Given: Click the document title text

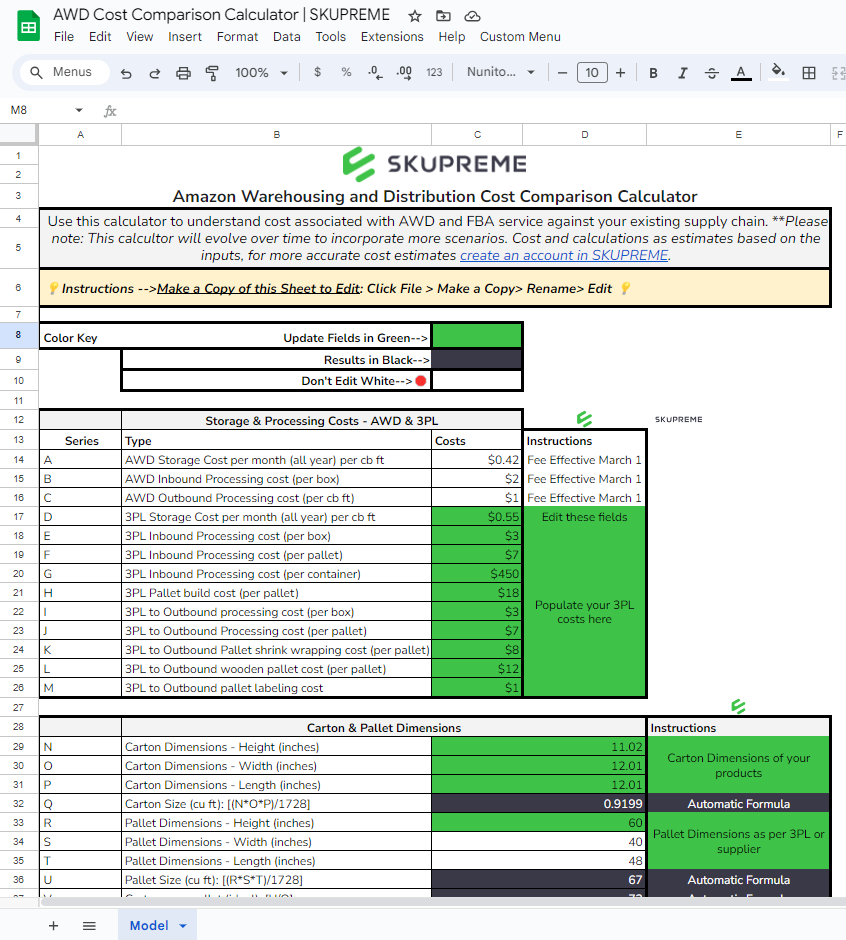Looking at the screenshot, I should point(221,14).
